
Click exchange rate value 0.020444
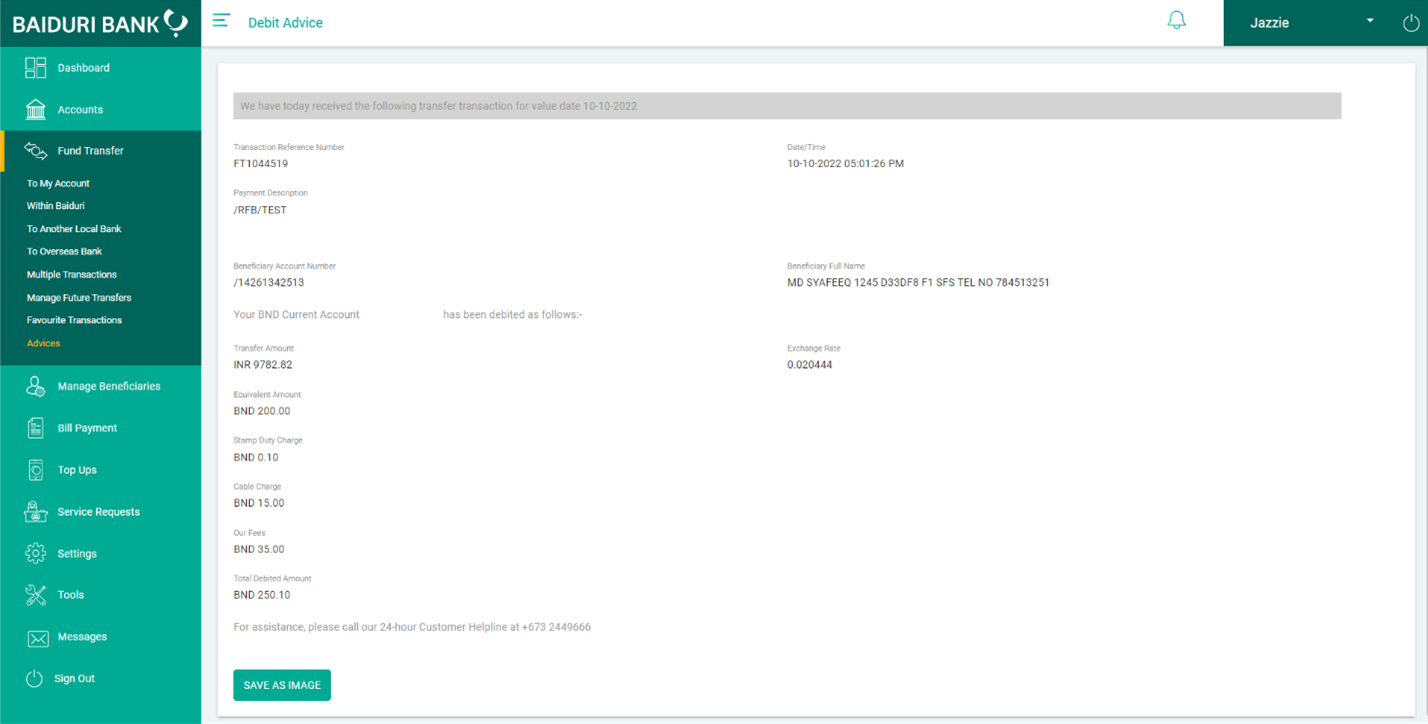(x=809, y=365)
